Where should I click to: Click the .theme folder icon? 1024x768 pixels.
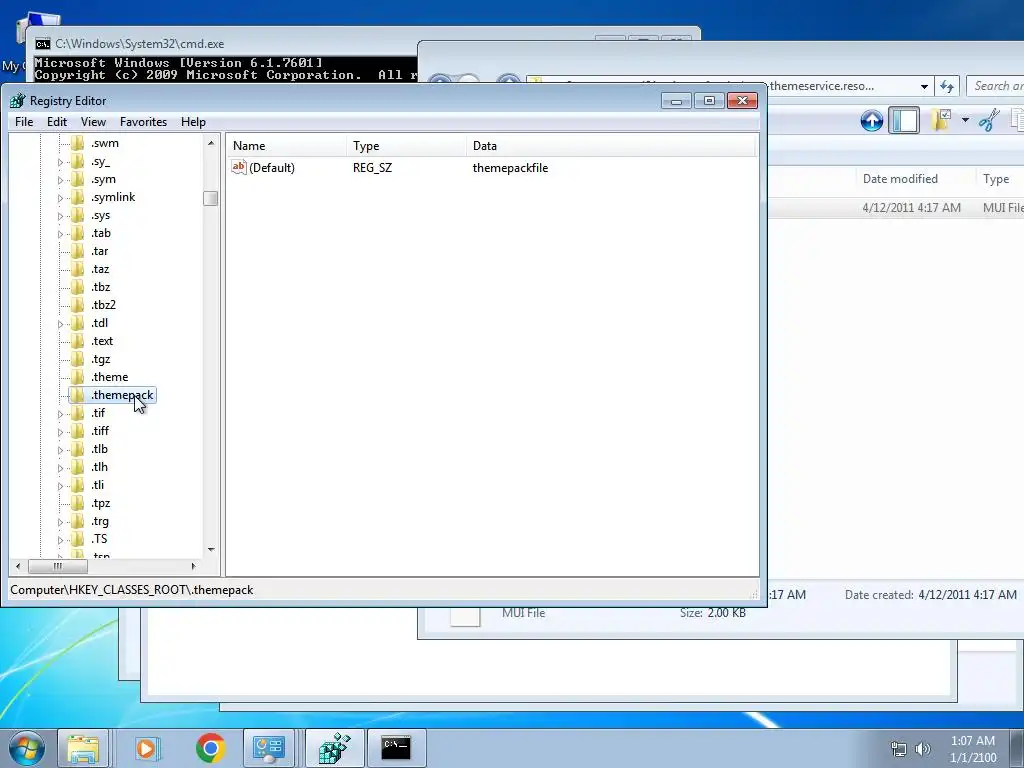tap(78, 377)
